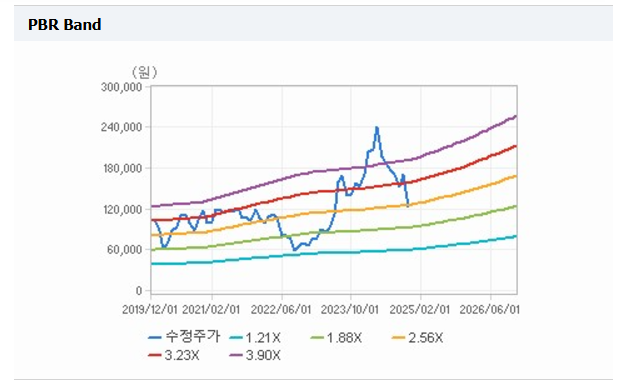This screenshot has height=389, width=622.
Task: Click the PBR Band heading
Action: click(65, 25)
